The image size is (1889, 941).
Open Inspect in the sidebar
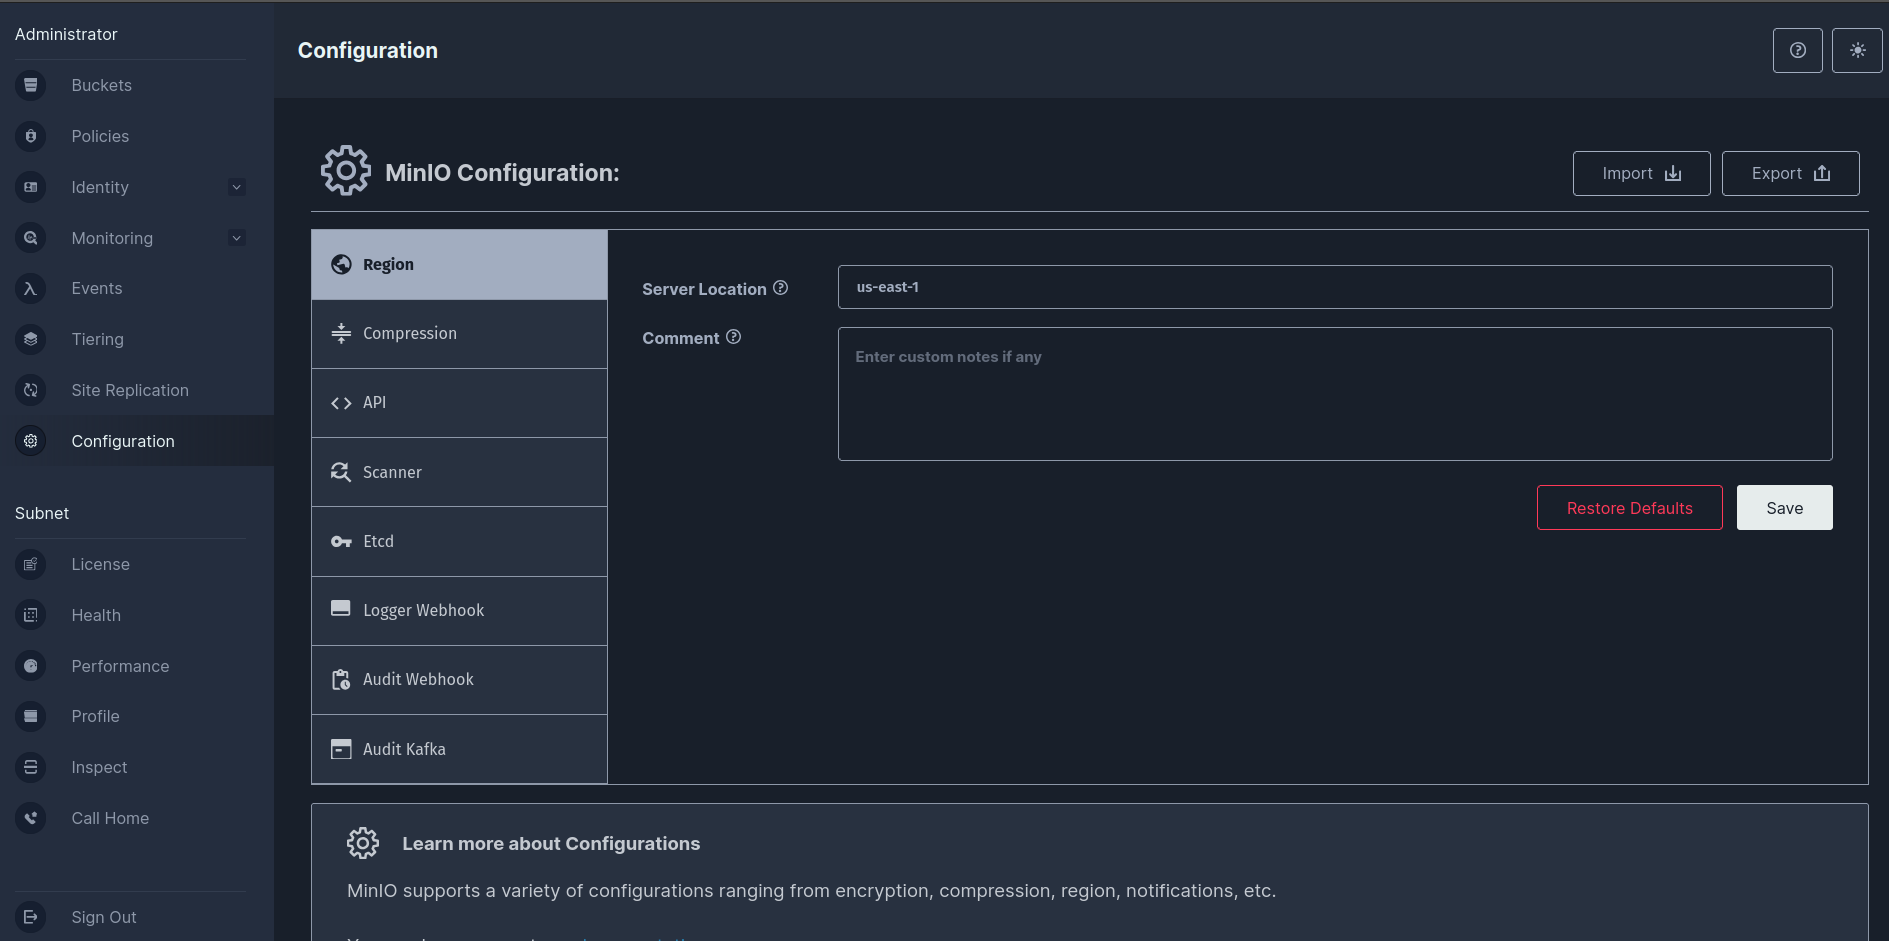99,767
